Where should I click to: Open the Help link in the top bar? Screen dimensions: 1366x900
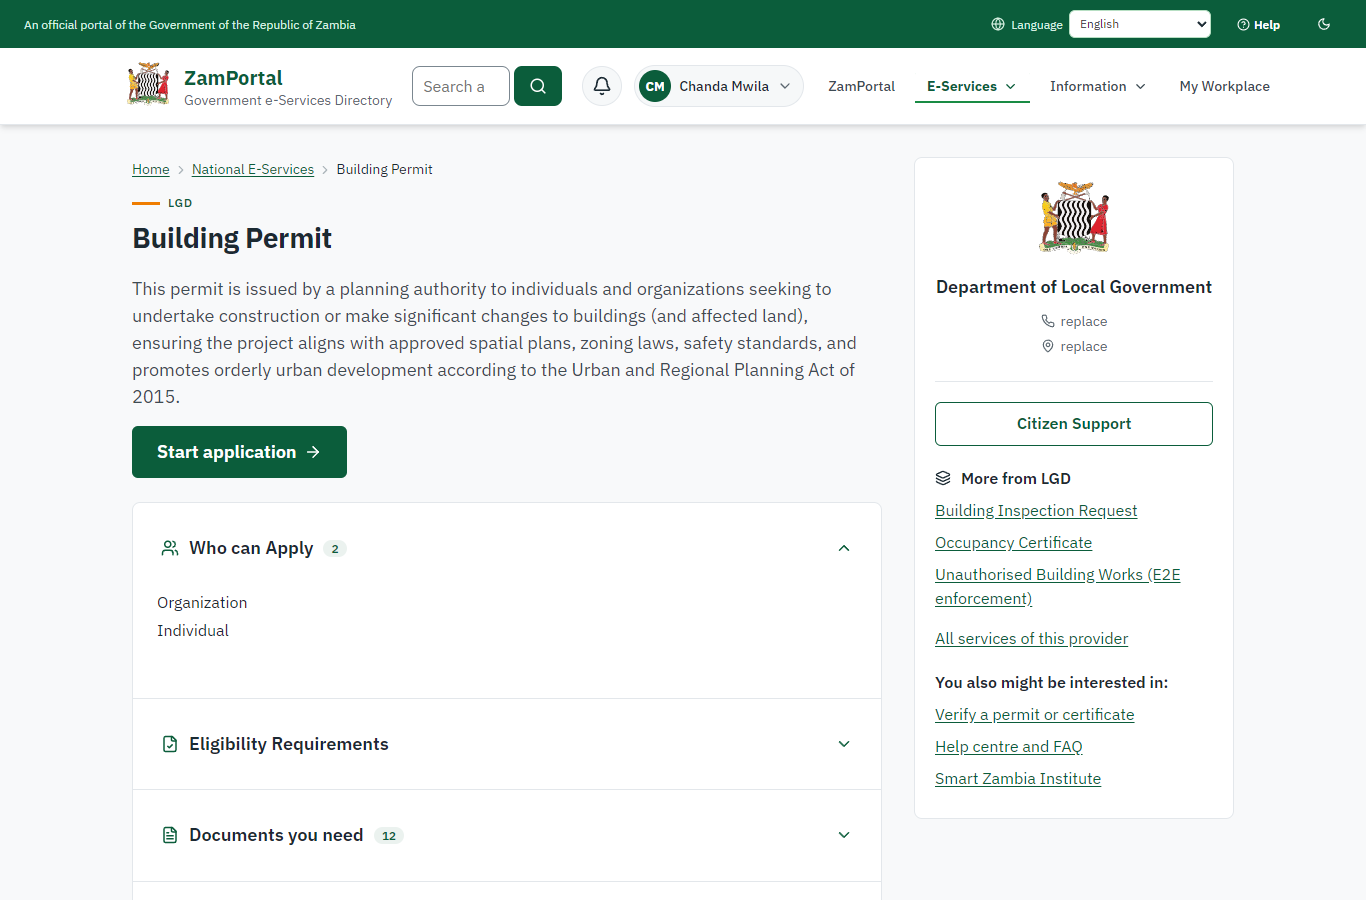[x=1259, y=24]
